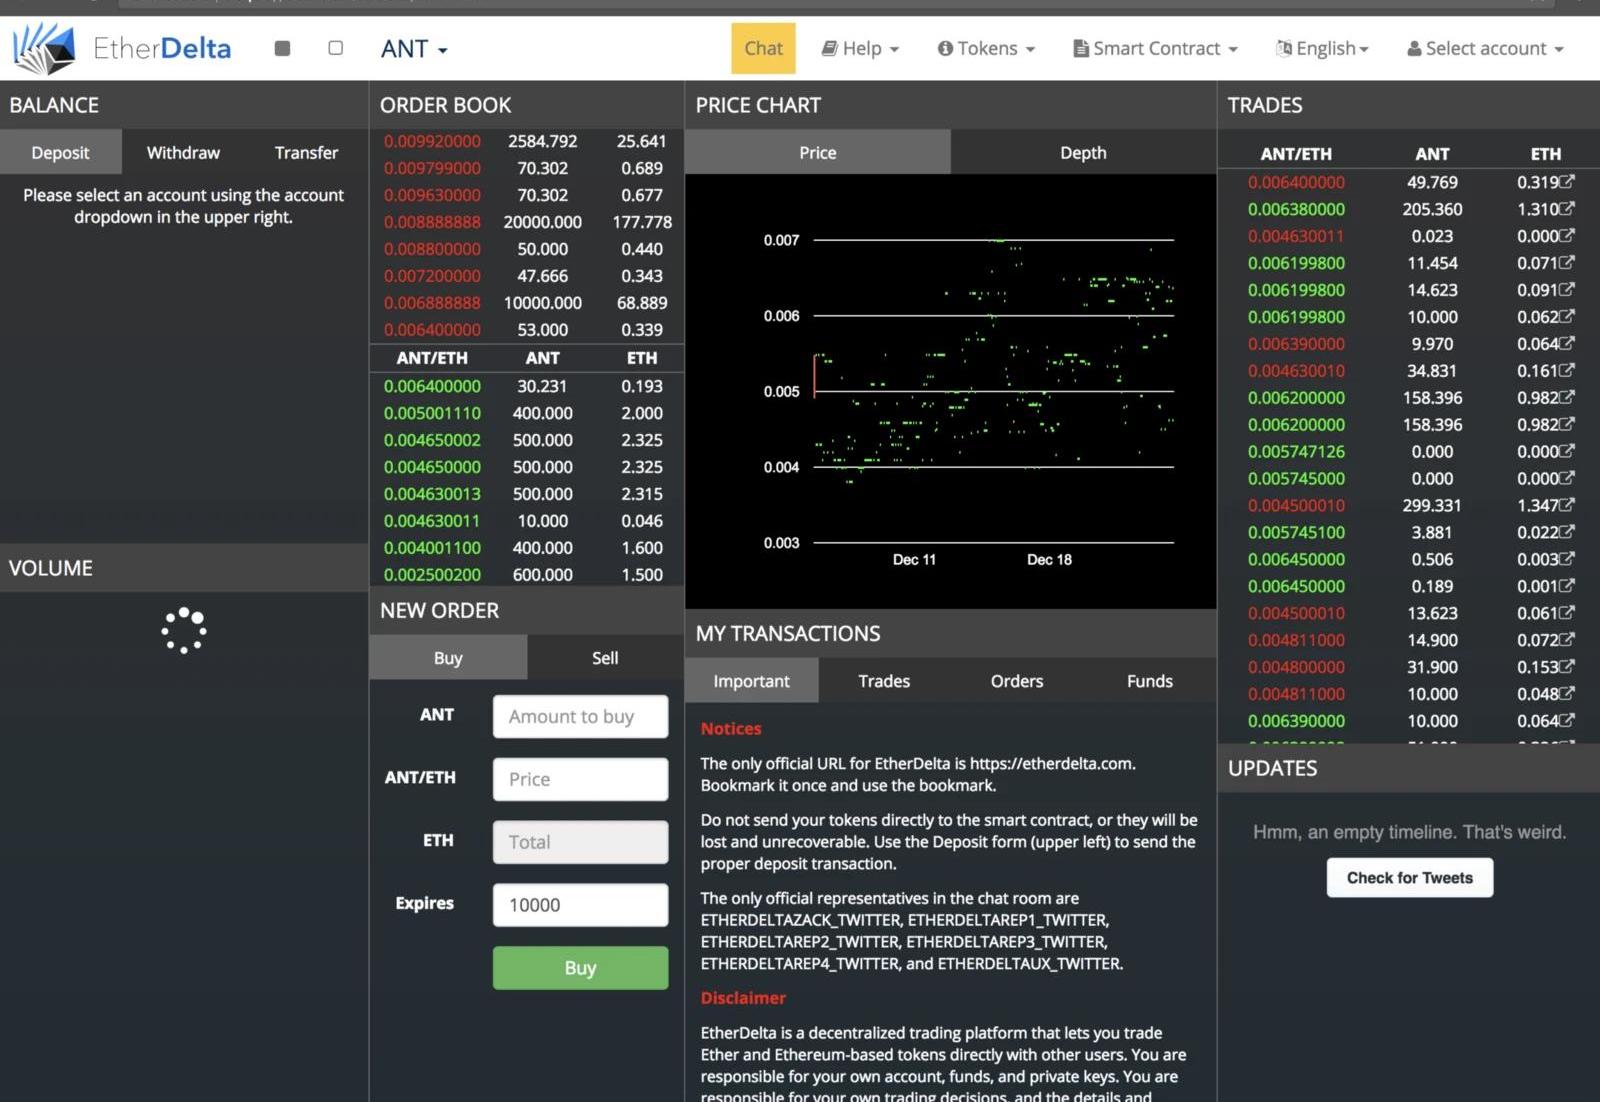This screenshot has height=1102, width=1600.
Task: Select the filled square theme icon
Action: click(x=282, y=48)
